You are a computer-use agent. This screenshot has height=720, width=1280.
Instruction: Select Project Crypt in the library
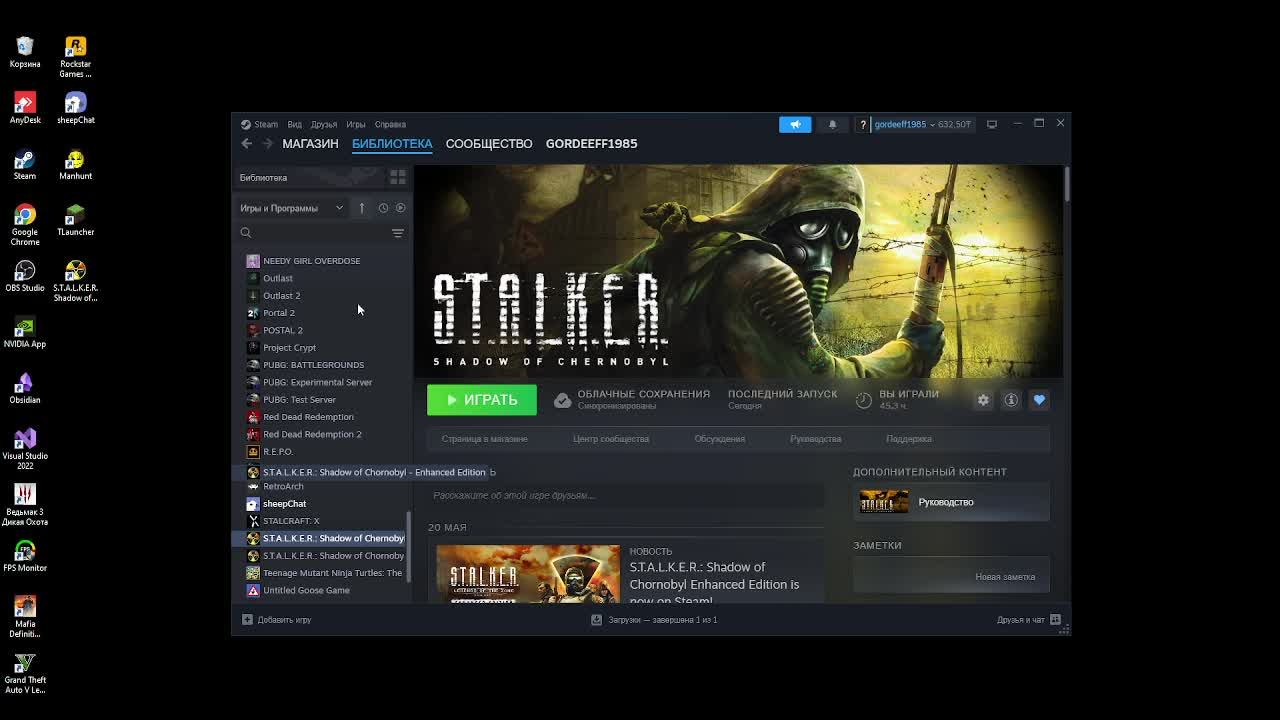tap(324, 348)
